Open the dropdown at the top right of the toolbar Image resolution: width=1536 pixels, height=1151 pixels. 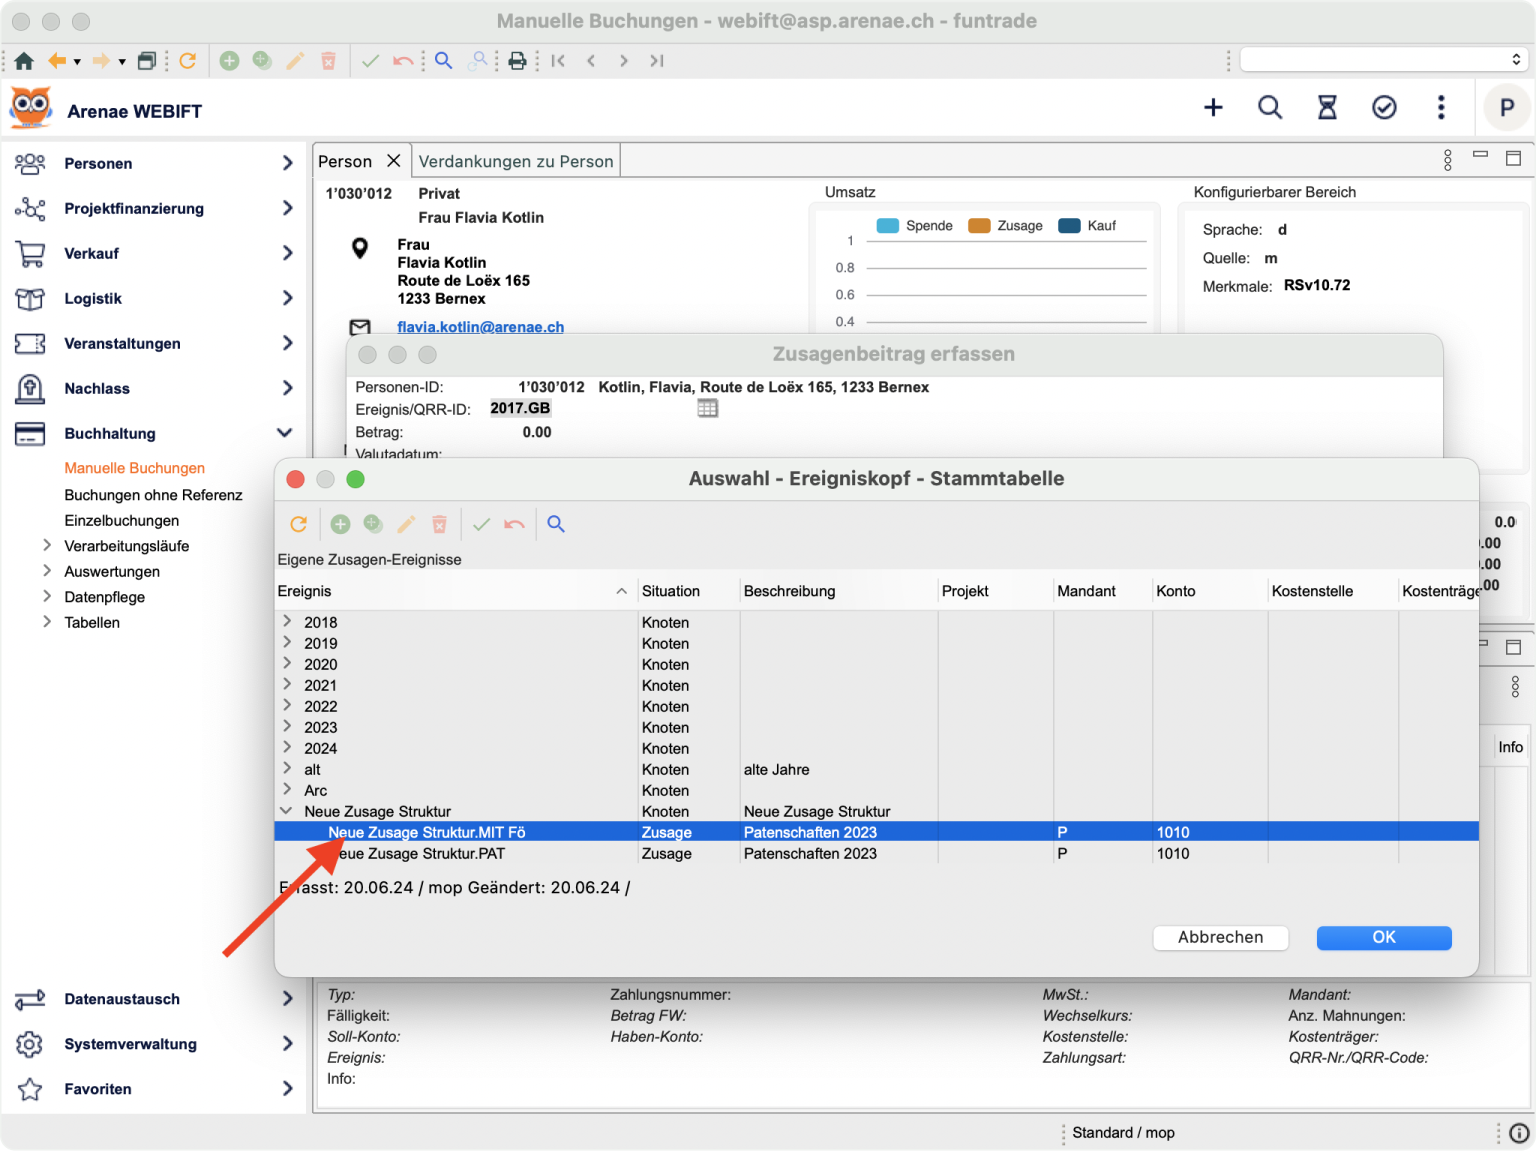pyautogui.click(x=1383, y=60)
